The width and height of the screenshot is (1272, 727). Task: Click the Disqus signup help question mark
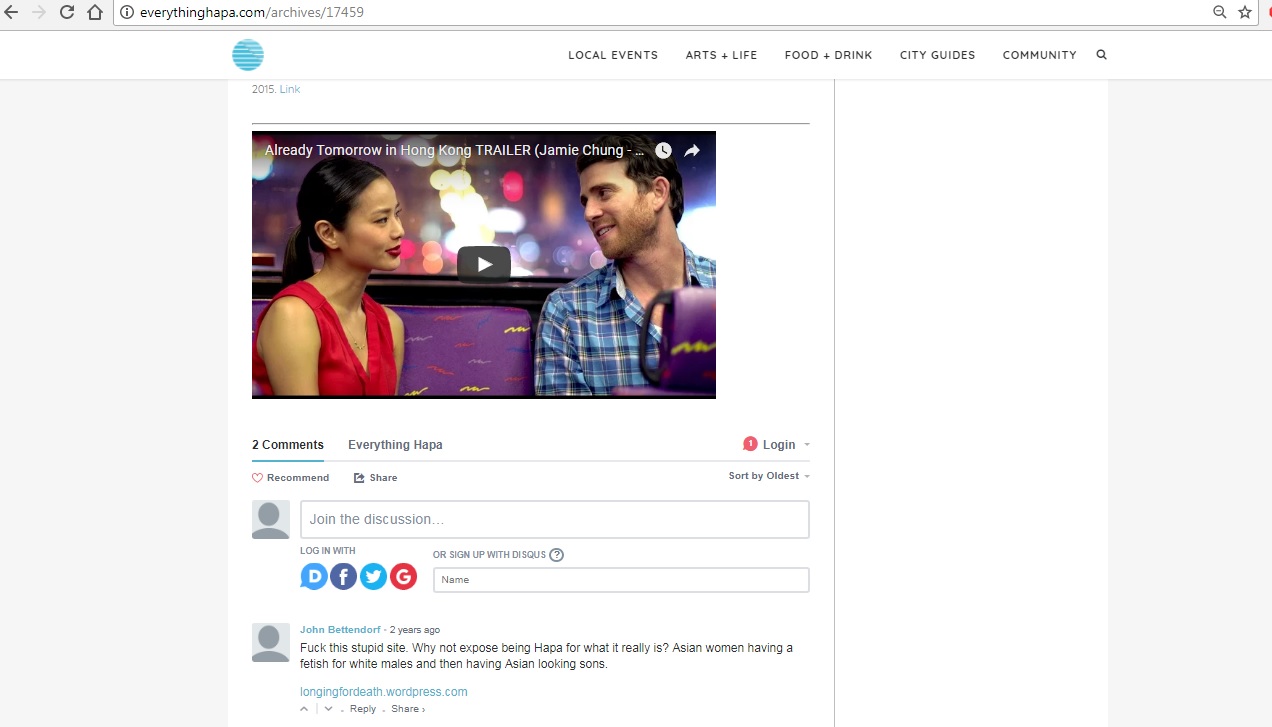(557, 555)
